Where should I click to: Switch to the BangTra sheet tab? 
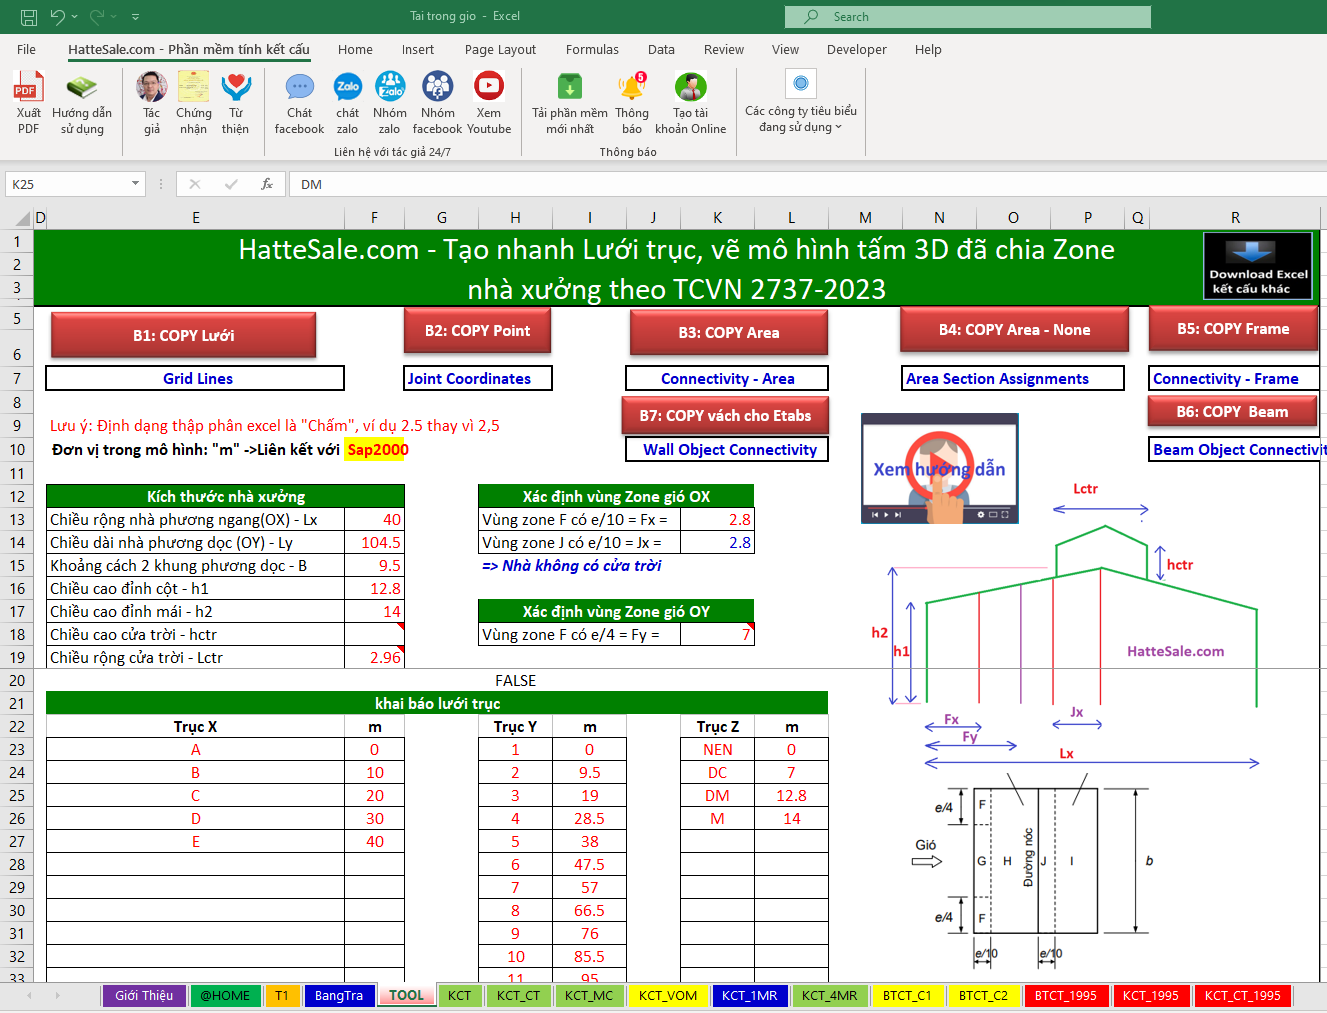[x=339, y=995]
